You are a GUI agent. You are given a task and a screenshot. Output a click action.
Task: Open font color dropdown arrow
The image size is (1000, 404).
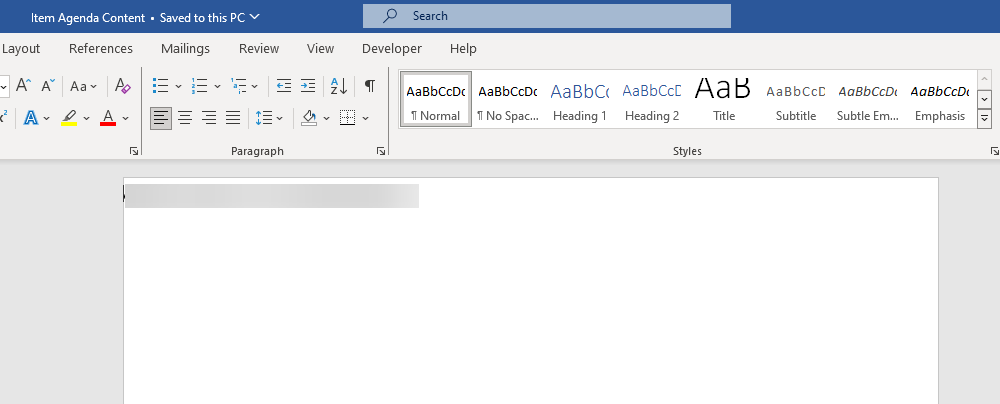point(126,119)
